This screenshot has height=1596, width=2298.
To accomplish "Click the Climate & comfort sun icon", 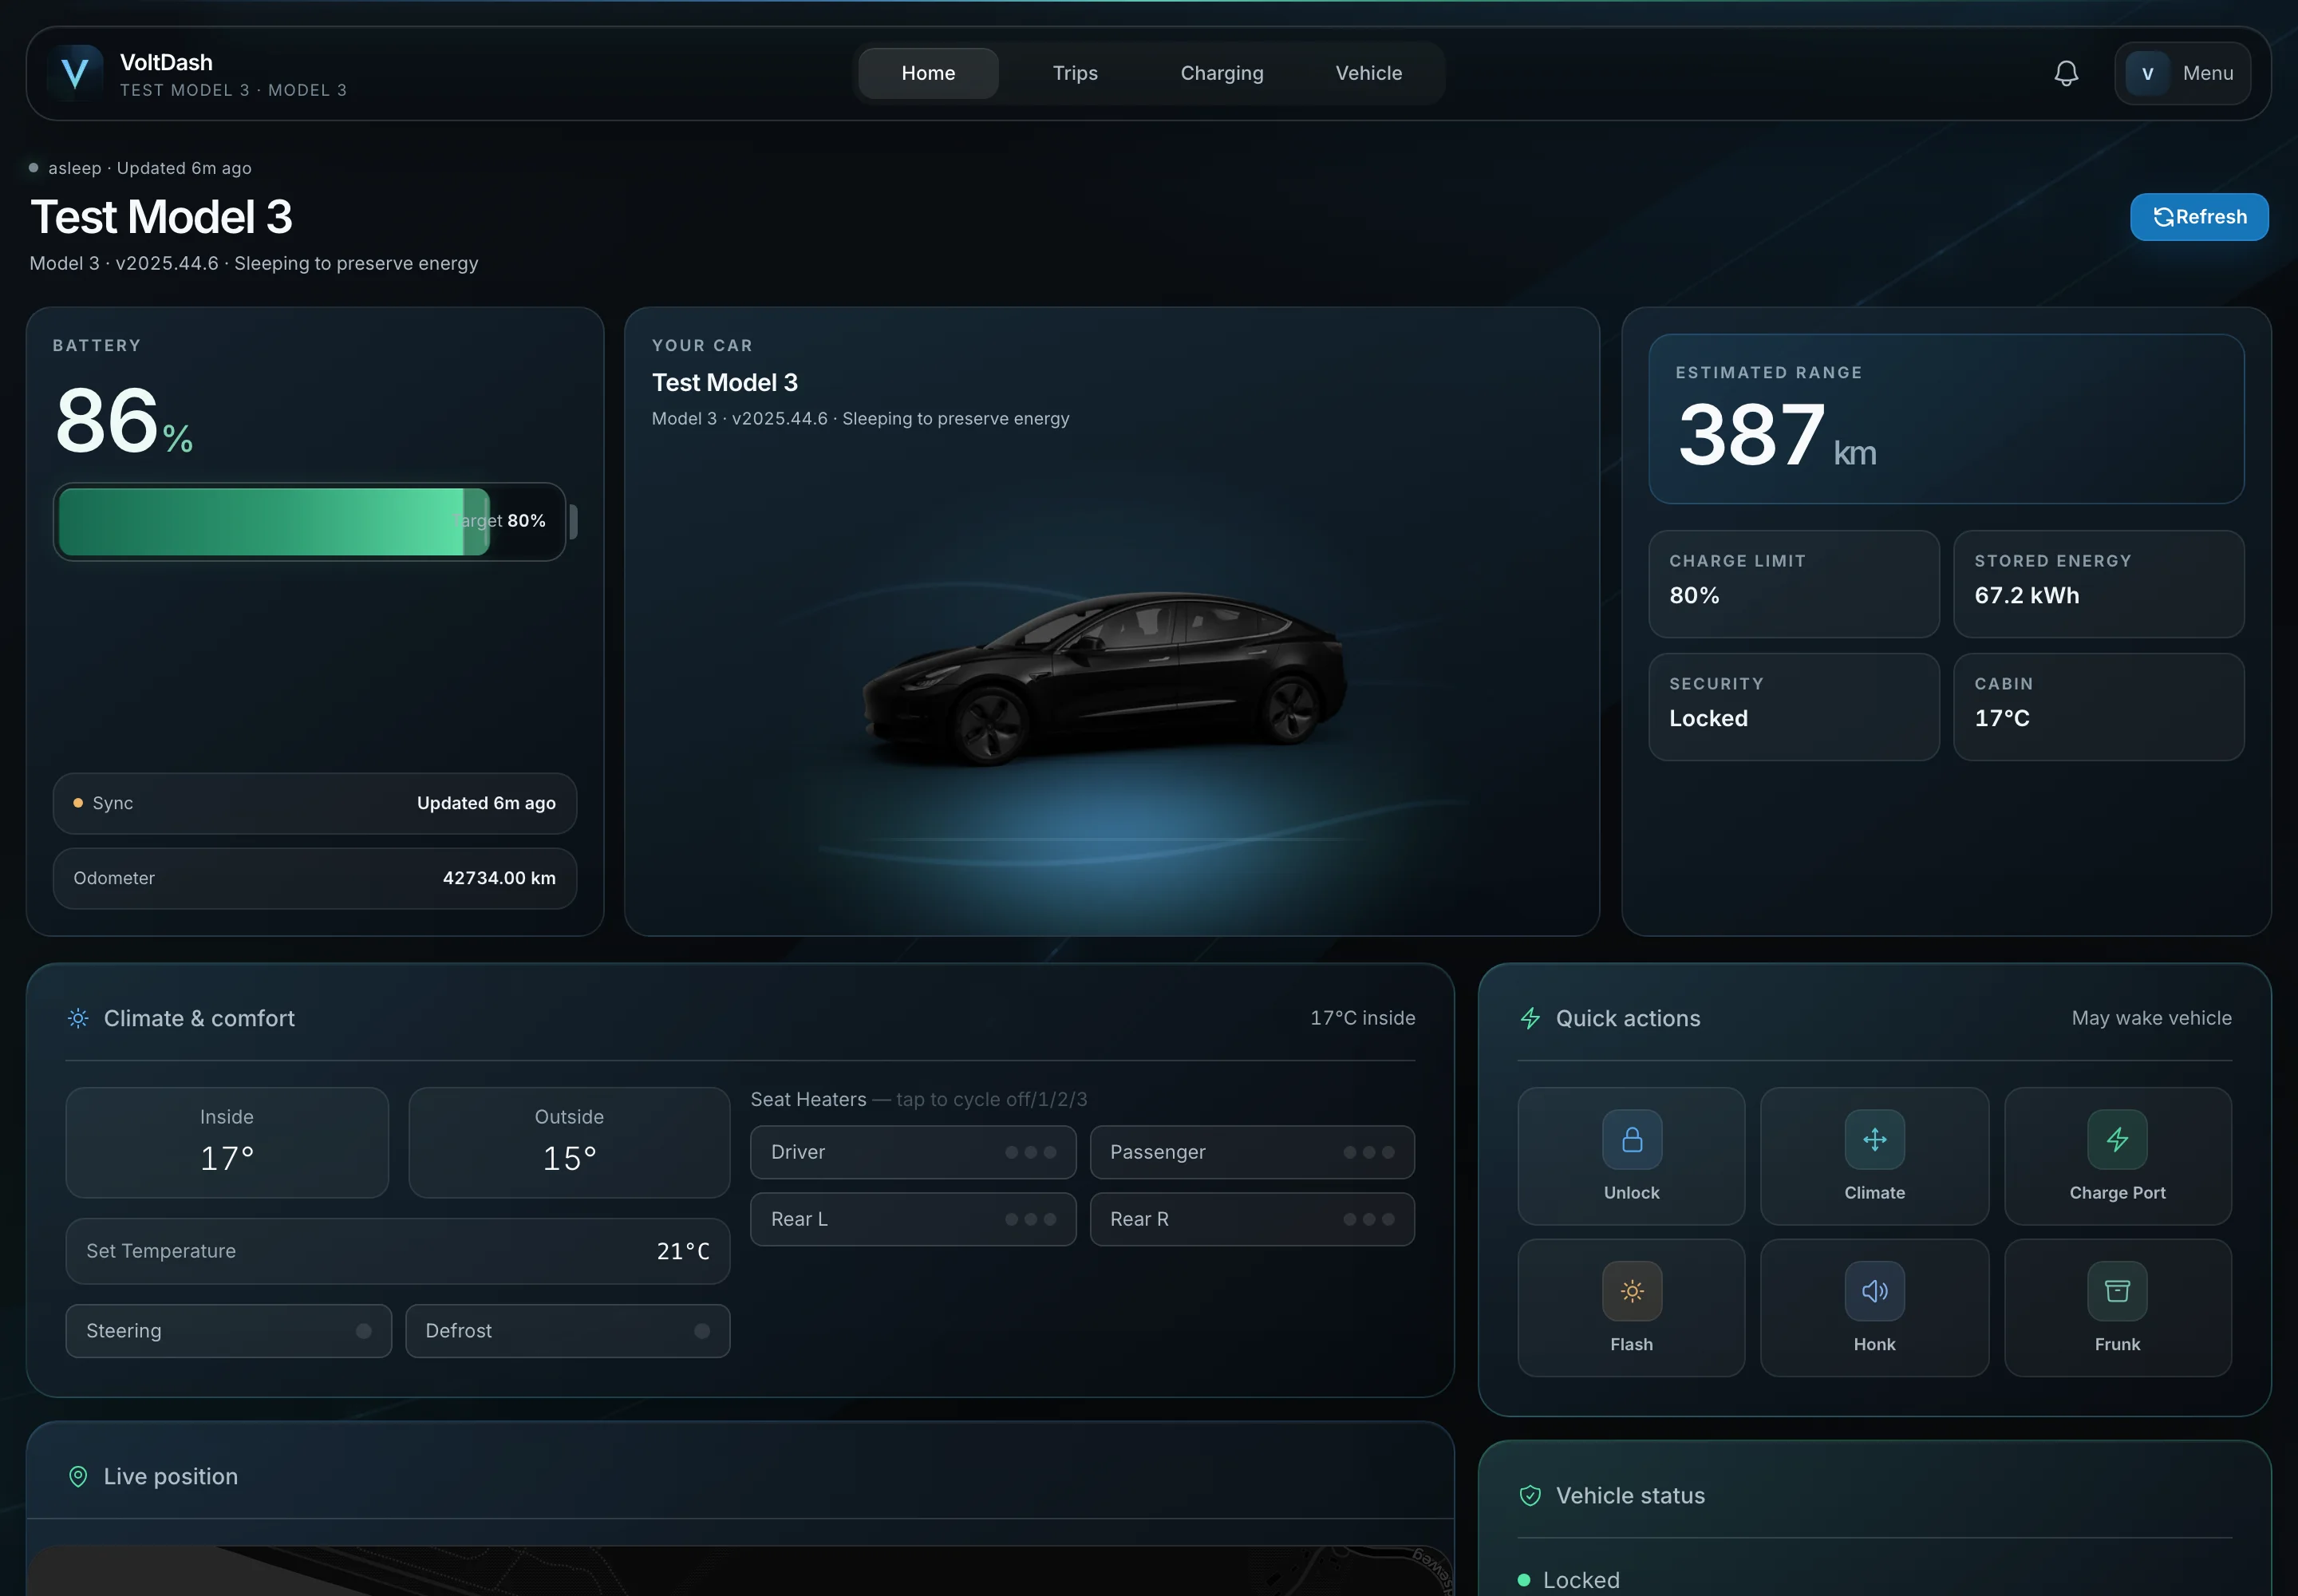I will (78, 1018).
